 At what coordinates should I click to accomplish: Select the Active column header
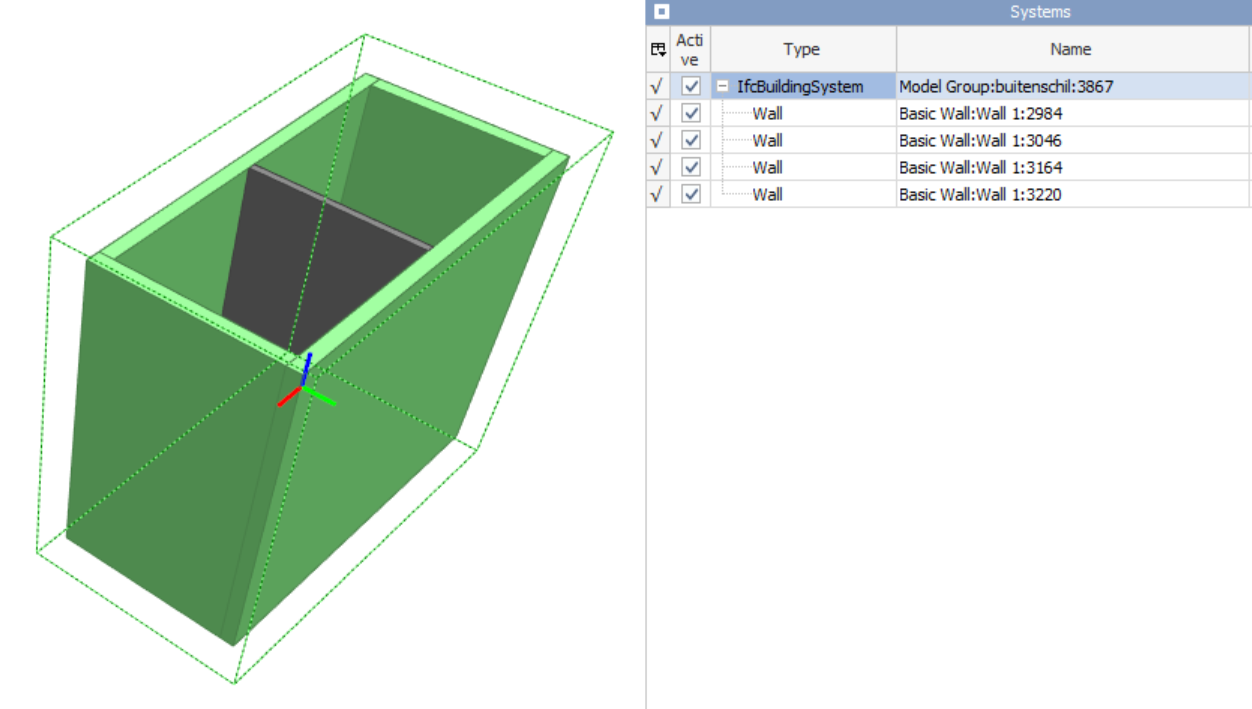click(690, 49)
